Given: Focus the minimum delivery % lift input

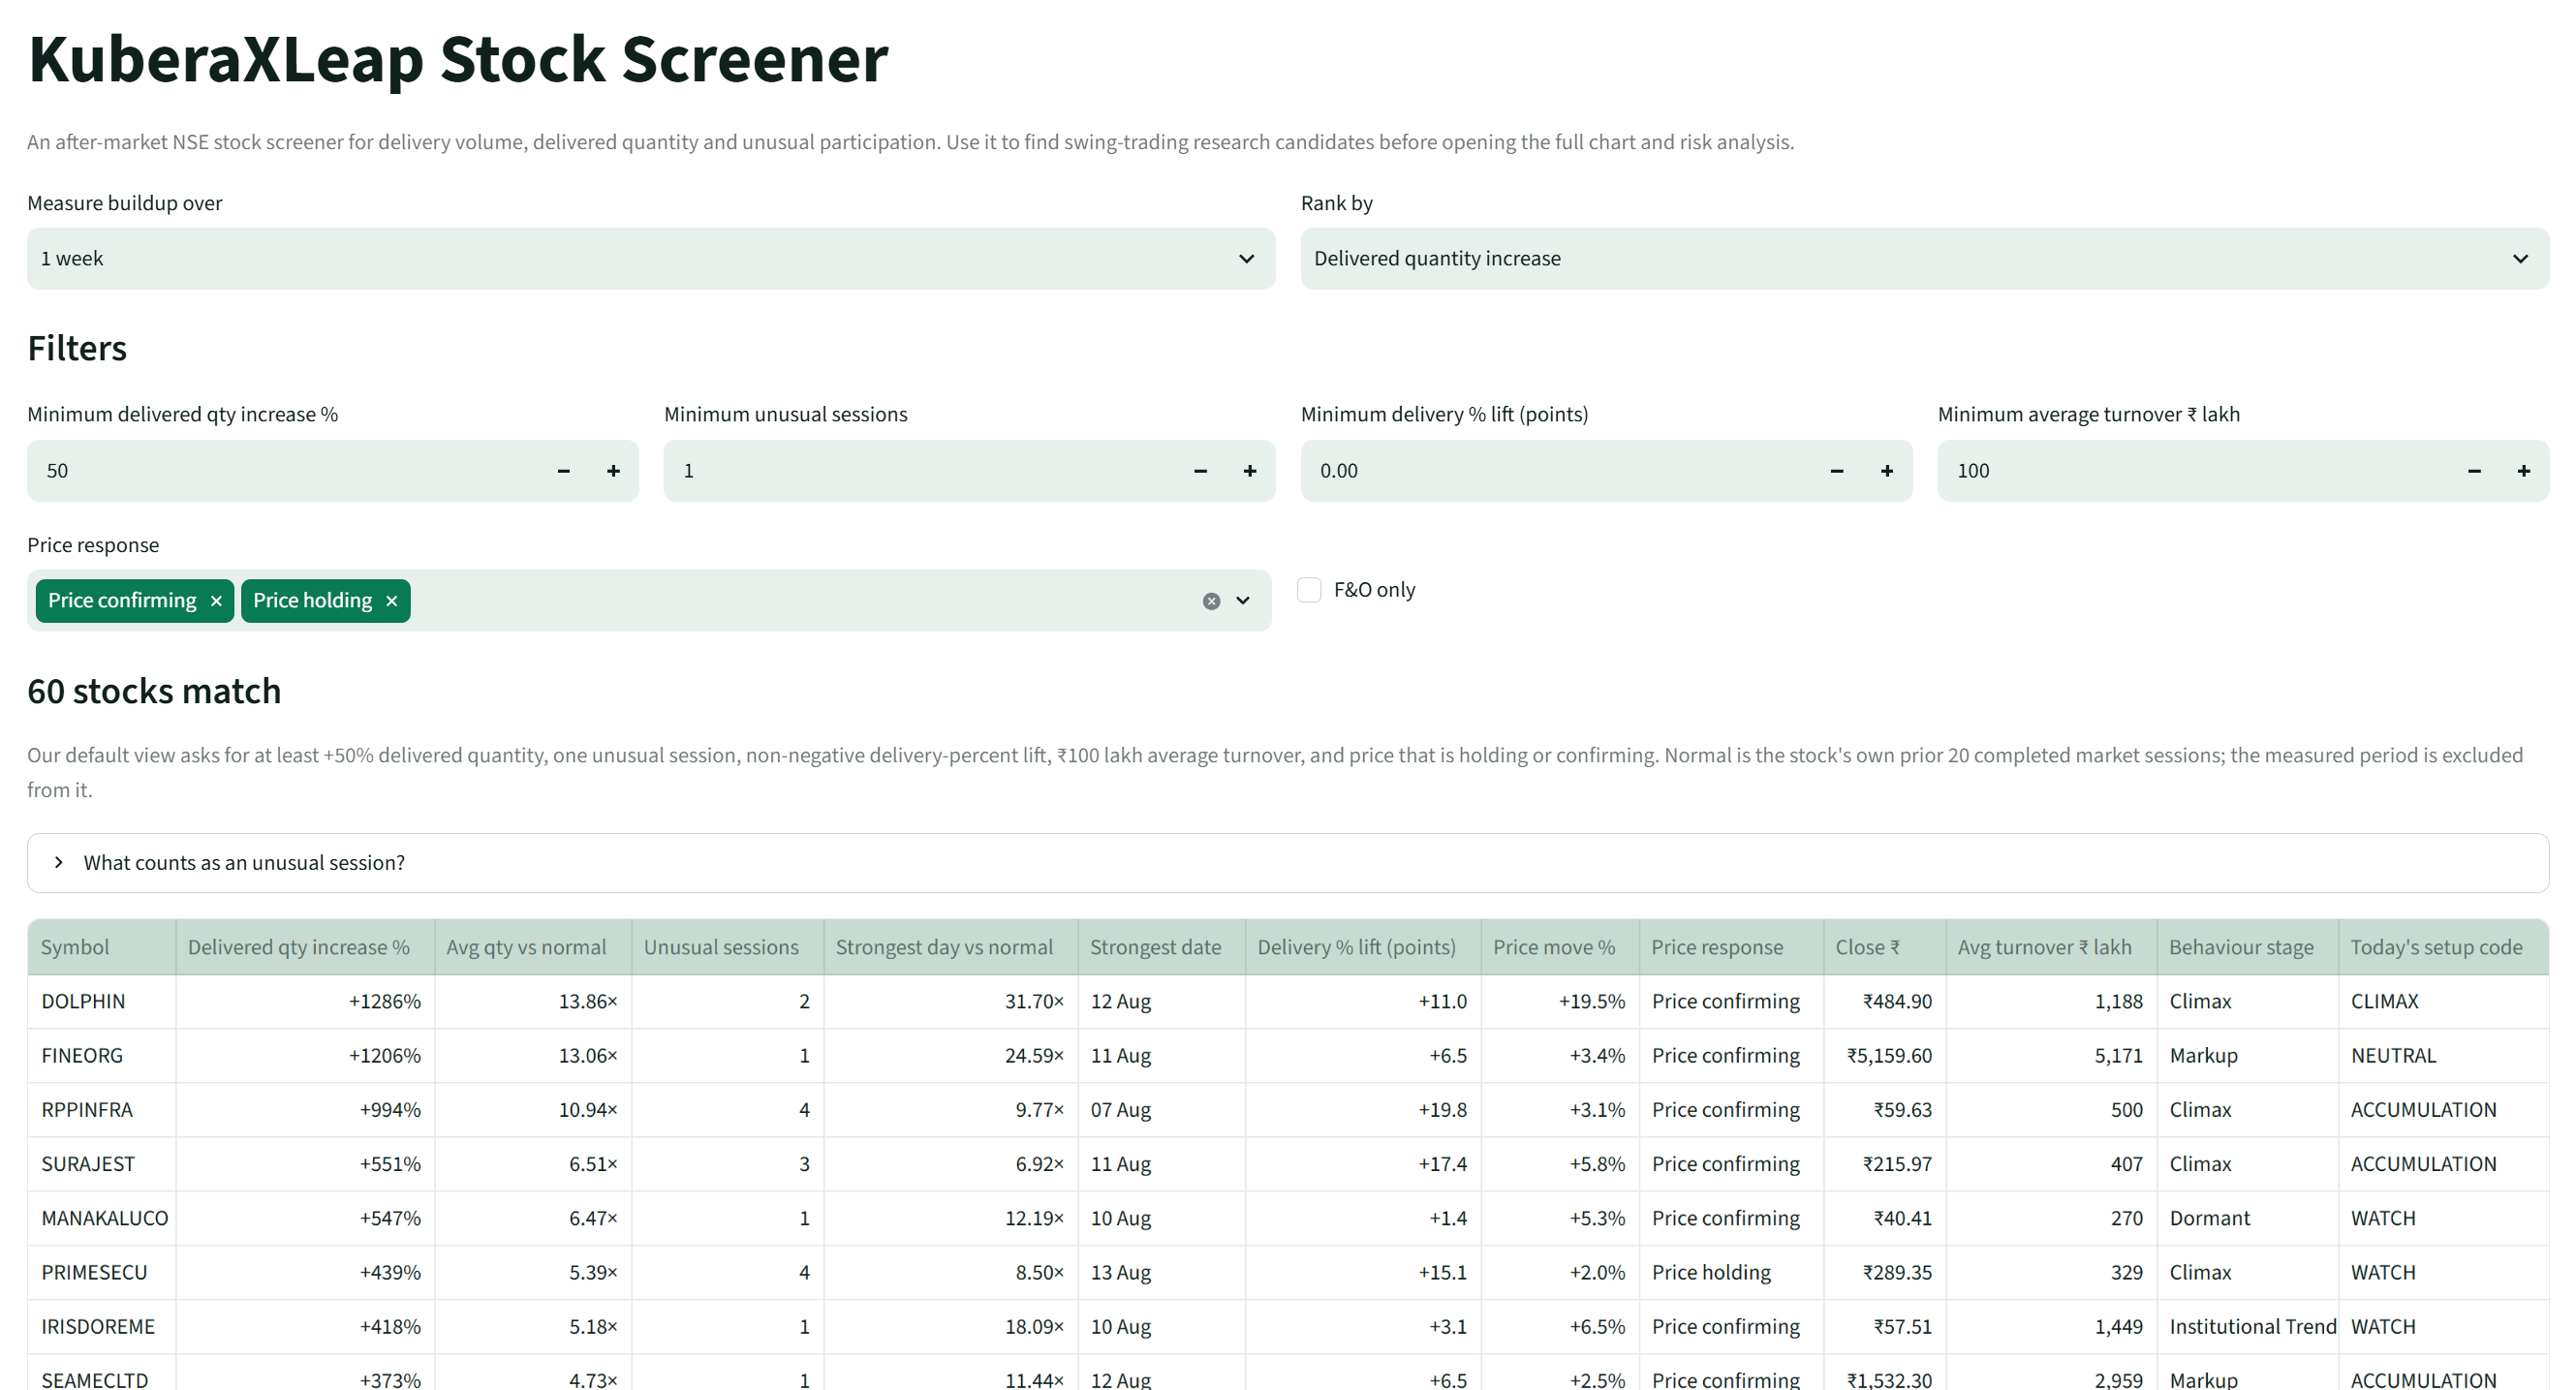Looking at the screenshot, I should tap(1557, 470).
